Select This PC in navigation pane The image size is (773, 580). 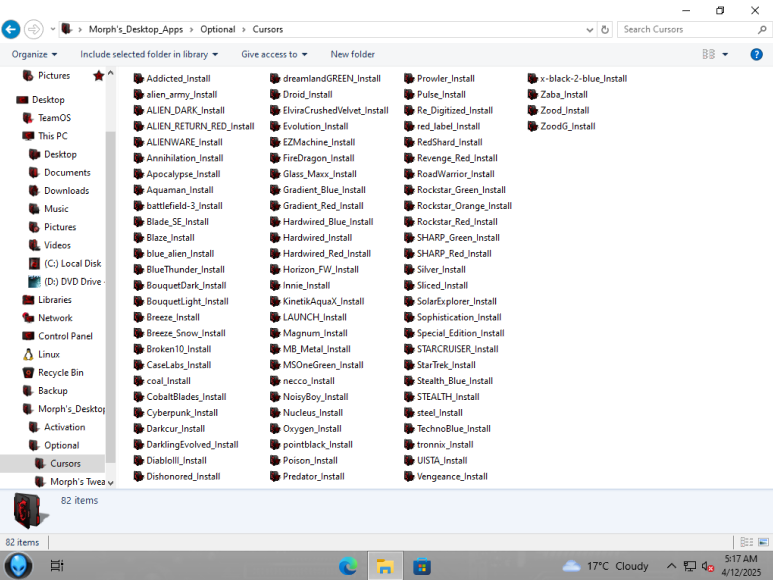pyautogui.click(x=53, y=136)
